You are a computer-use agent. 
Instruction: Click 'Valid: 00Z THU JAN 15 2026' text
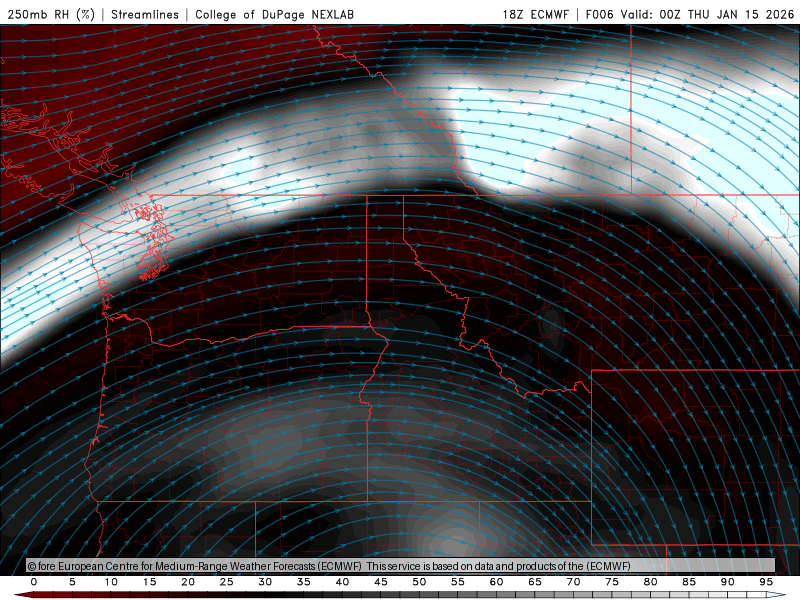click(708, 14)
